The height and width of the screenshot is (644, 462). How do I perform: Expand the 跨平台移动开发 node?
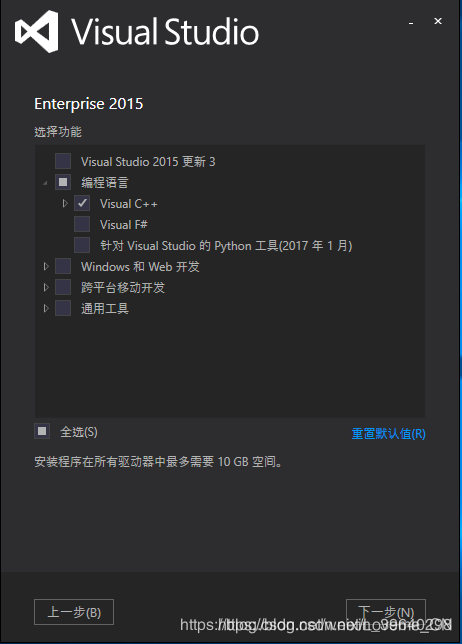click(46, 288)
